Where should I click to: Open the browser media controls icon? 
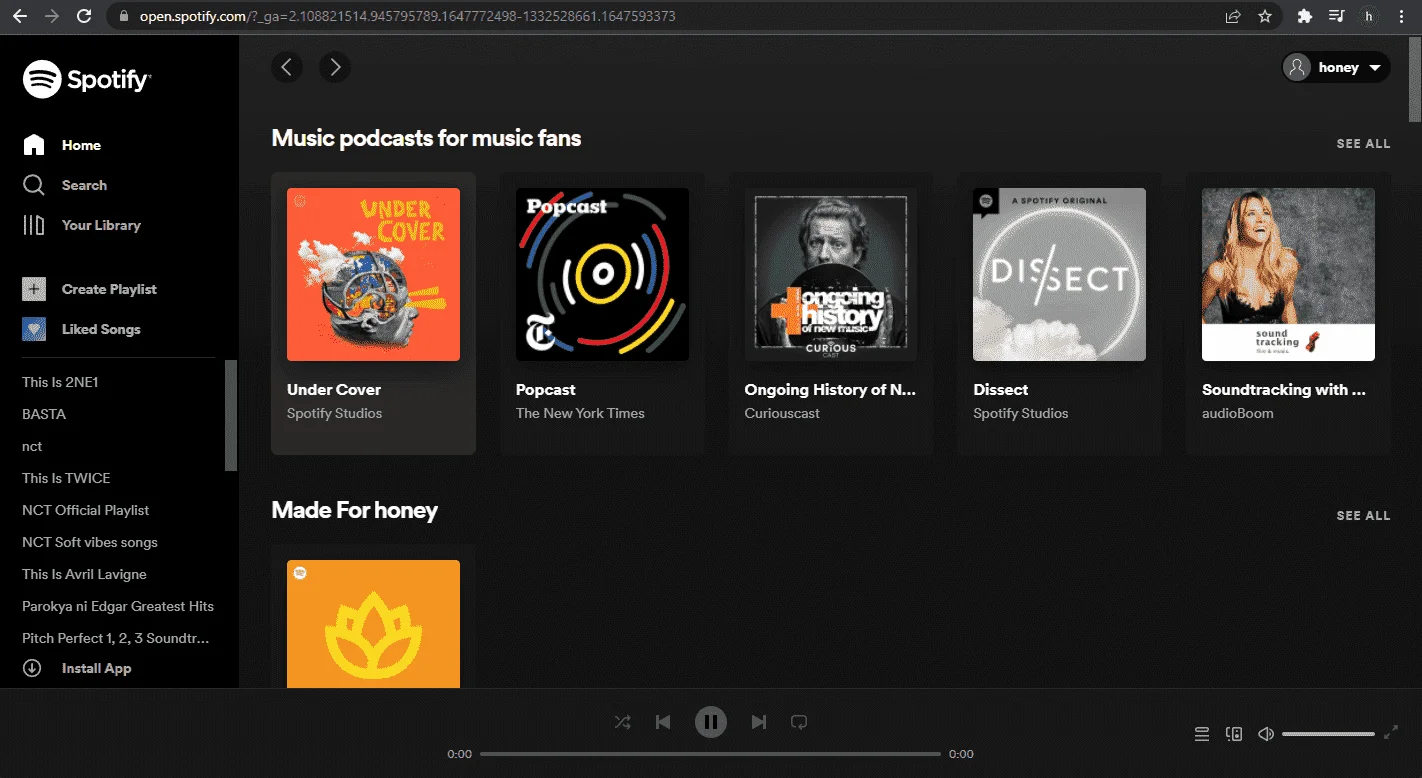pyautogui.click(x=1336, y=16)
